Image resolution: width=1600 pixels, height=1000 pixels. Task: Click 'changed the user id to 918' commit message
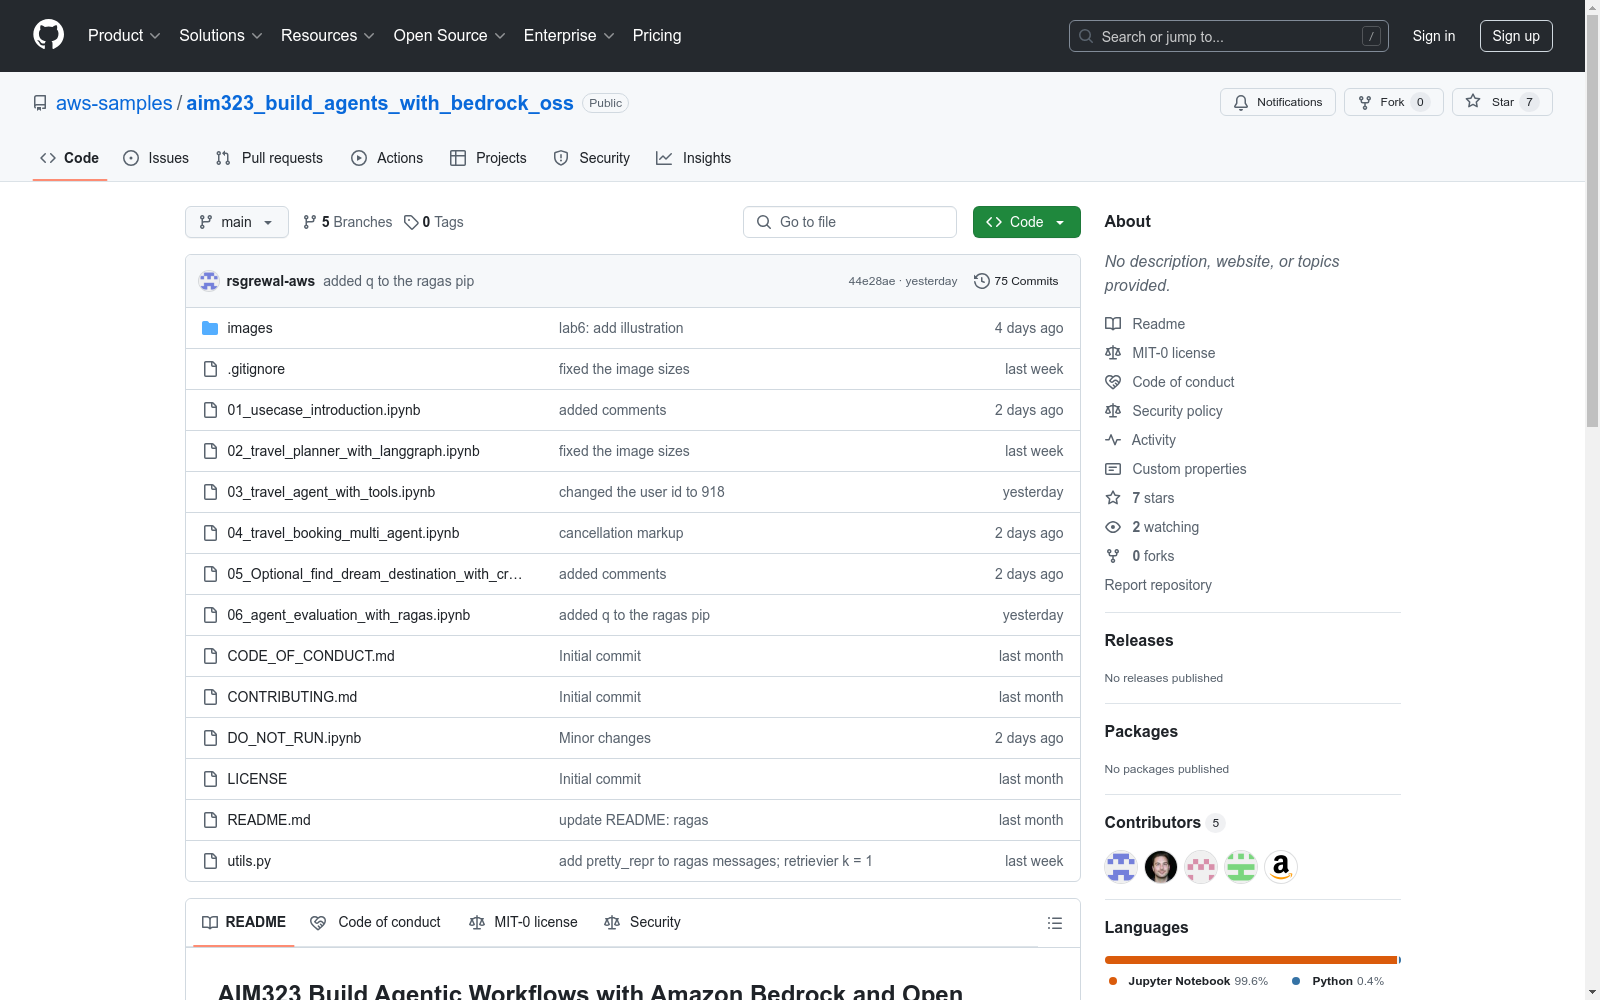coord(642,492)
